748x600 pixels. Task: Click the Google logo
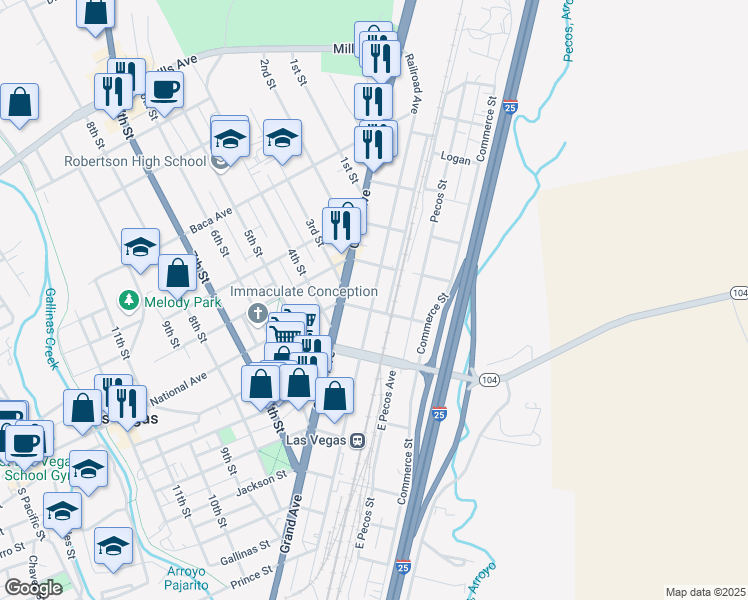33,589
